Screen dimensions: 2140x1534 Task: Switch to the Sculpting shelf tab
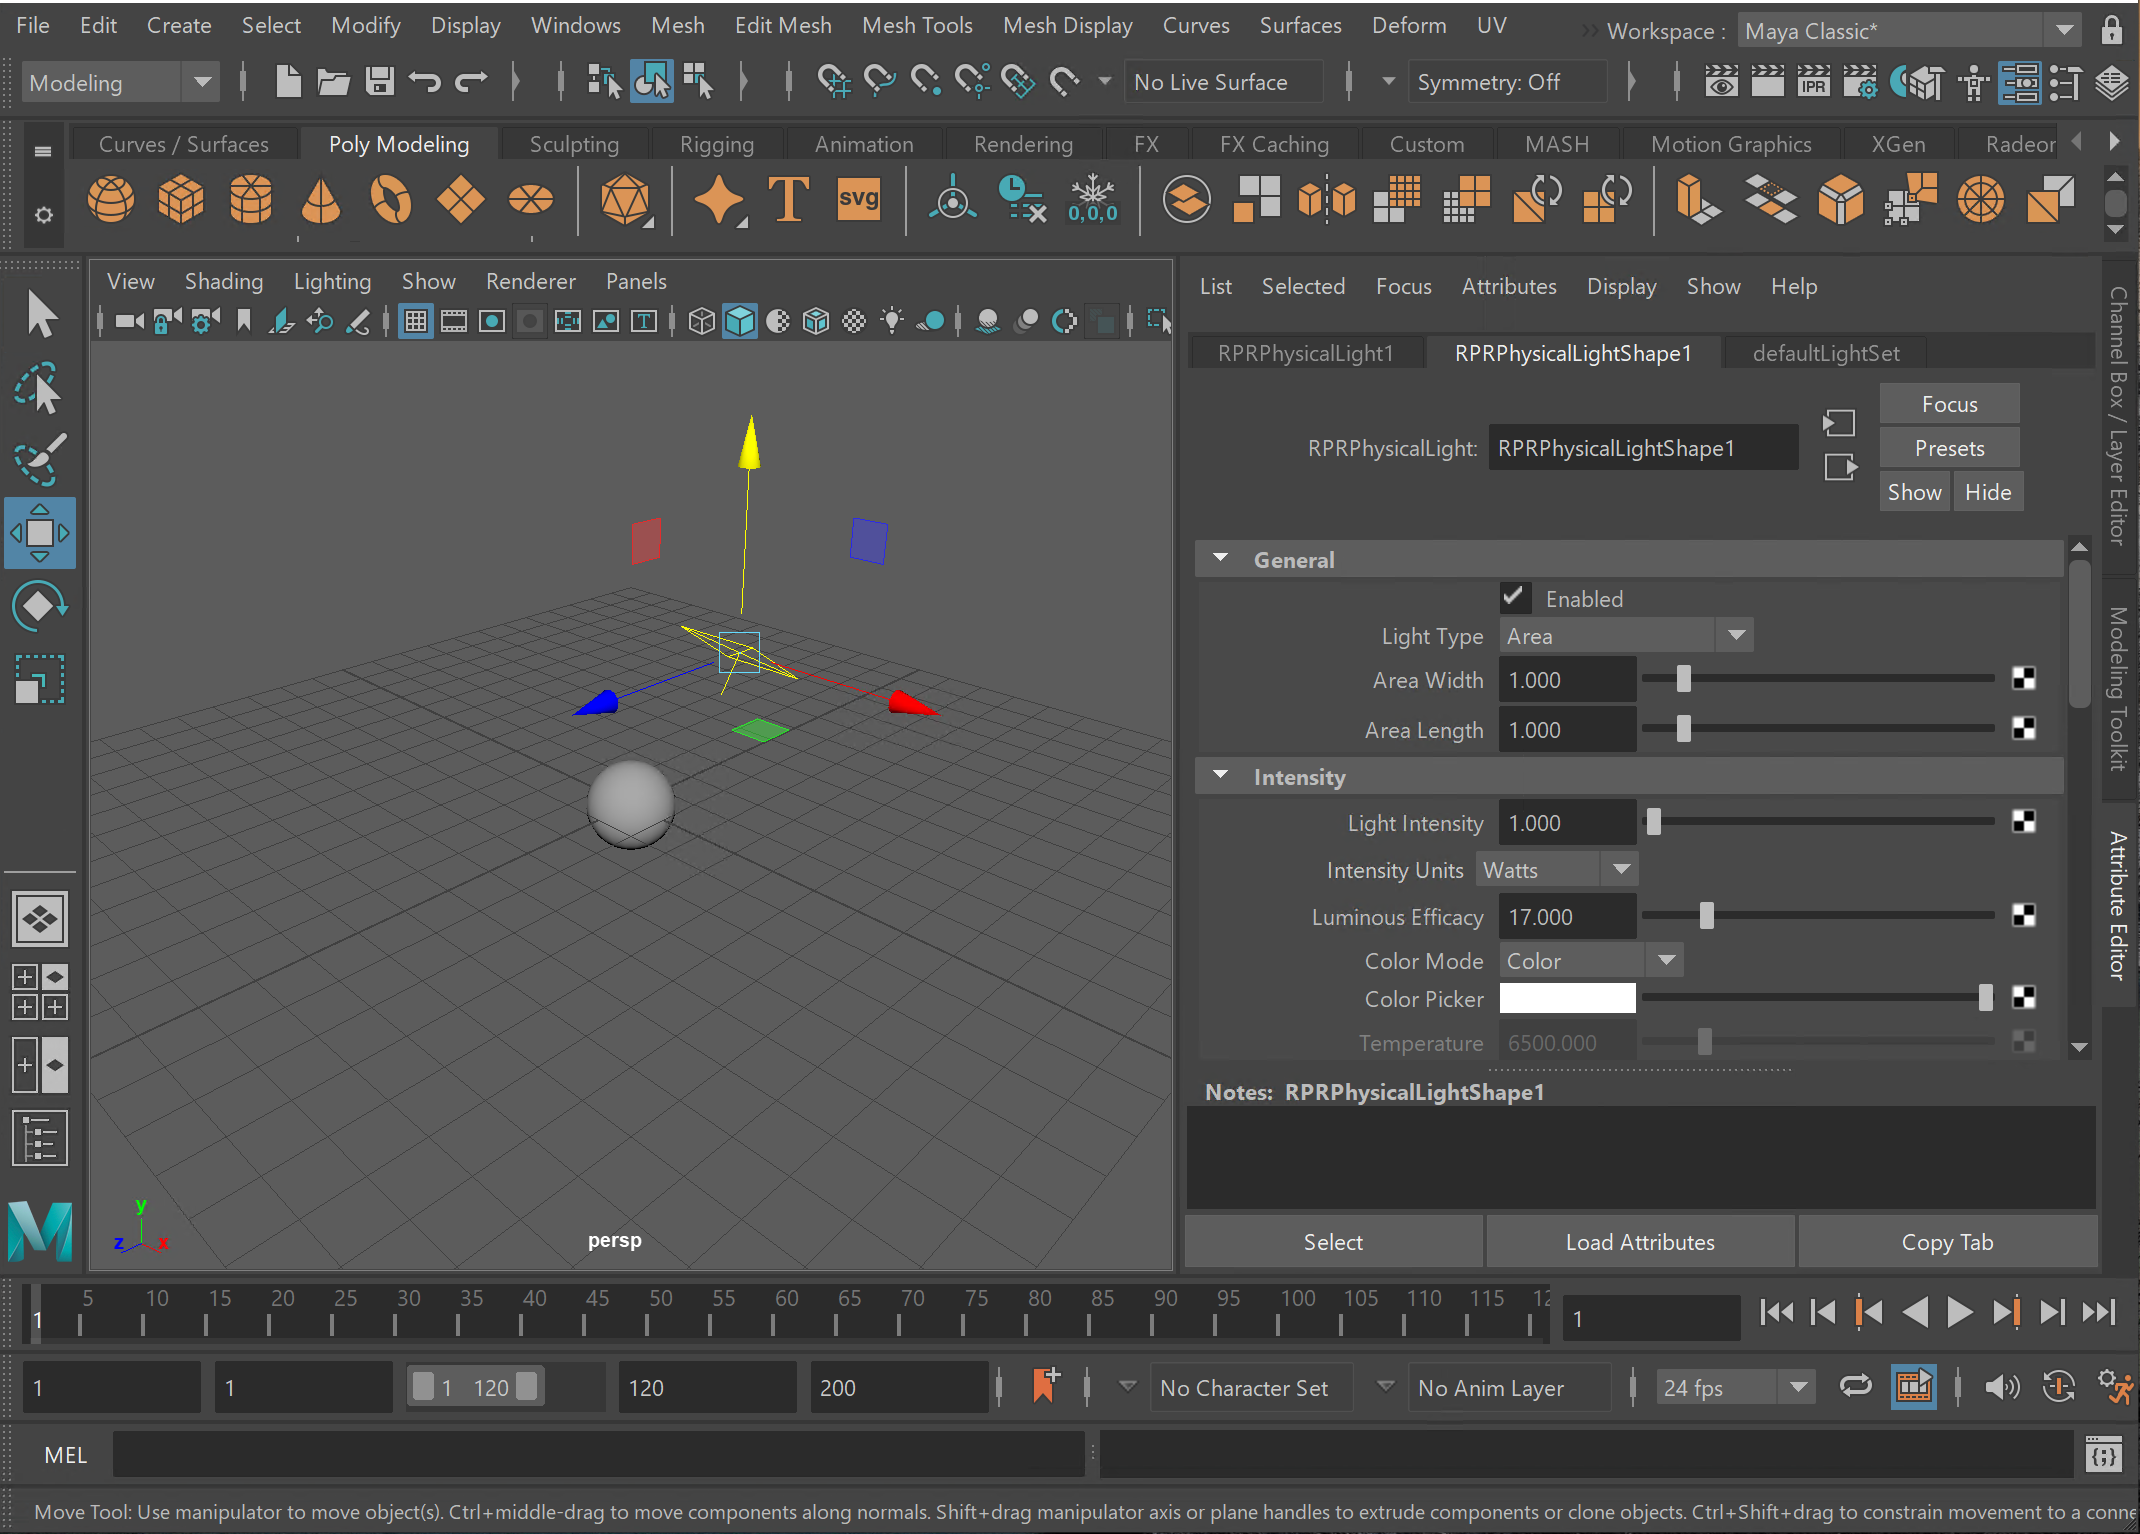[574, 144]
